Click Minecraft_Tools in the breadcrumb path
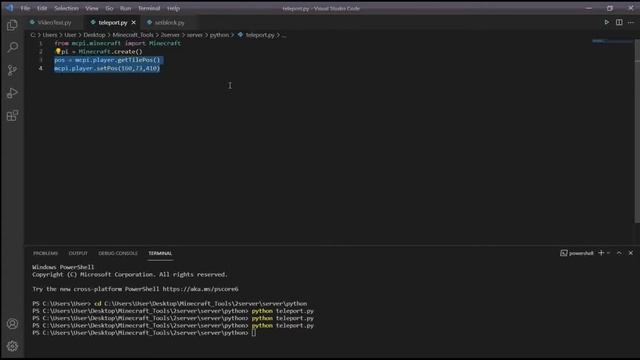 click(x=133, y=35)
